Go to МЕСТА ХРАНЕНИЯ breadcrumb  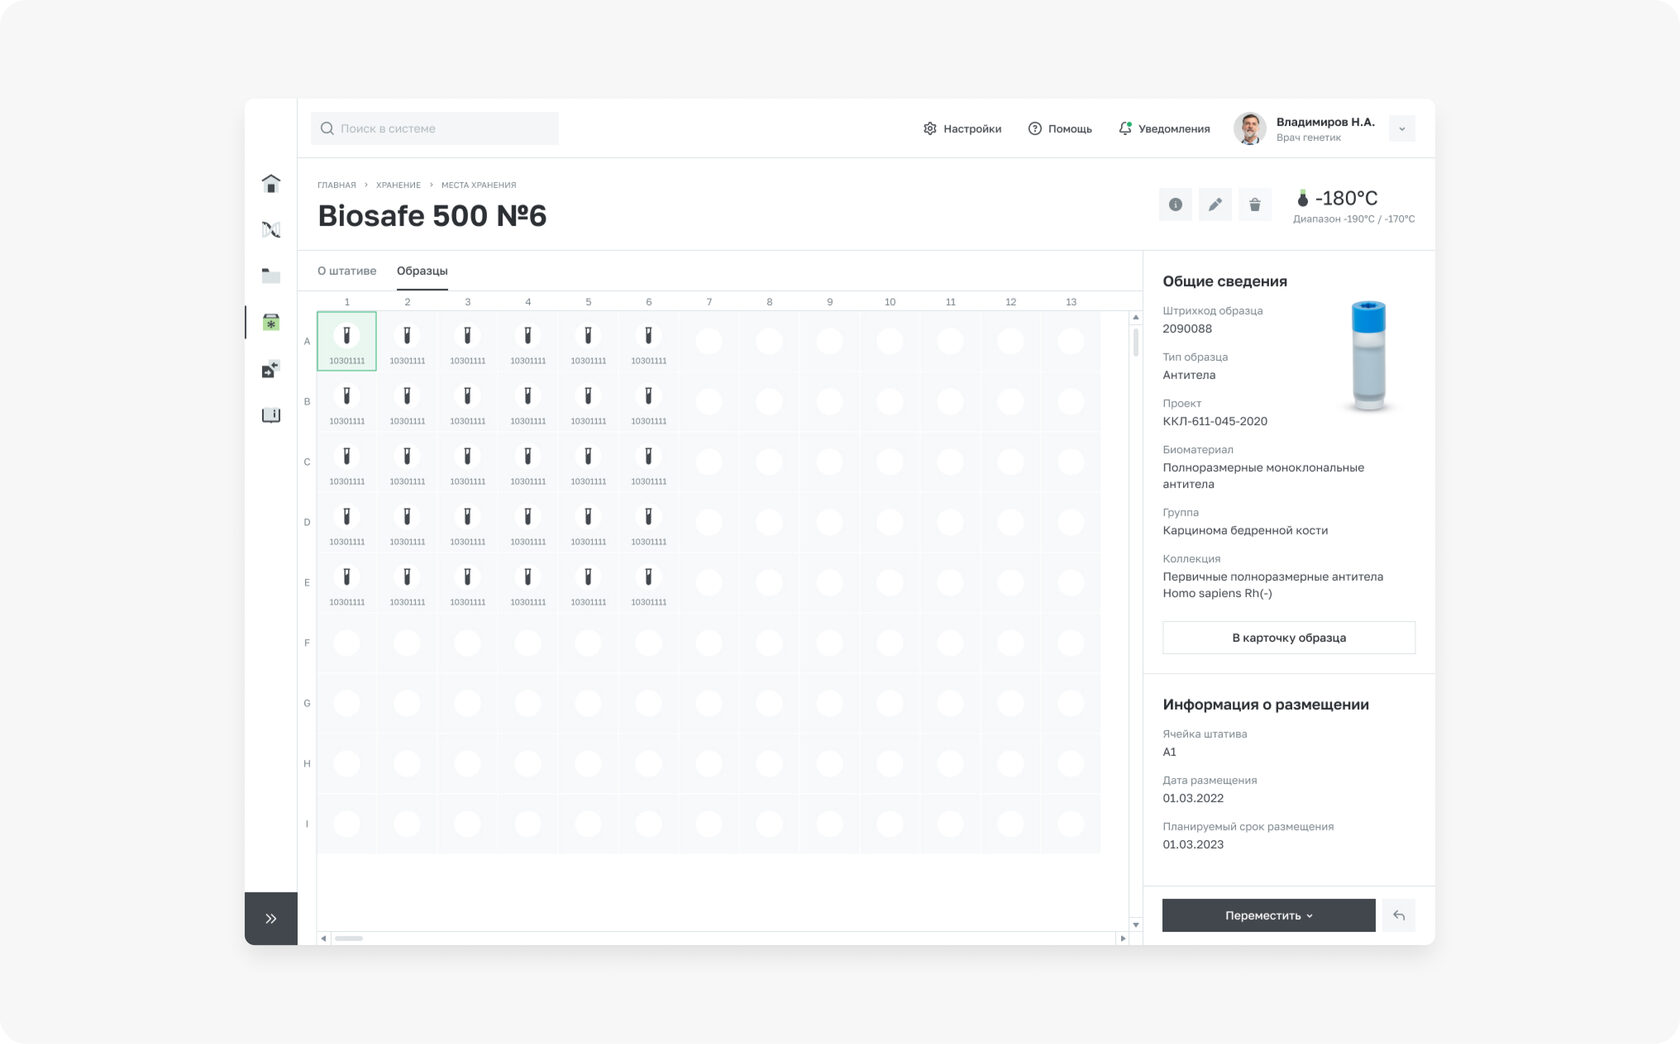click(479, 185)
